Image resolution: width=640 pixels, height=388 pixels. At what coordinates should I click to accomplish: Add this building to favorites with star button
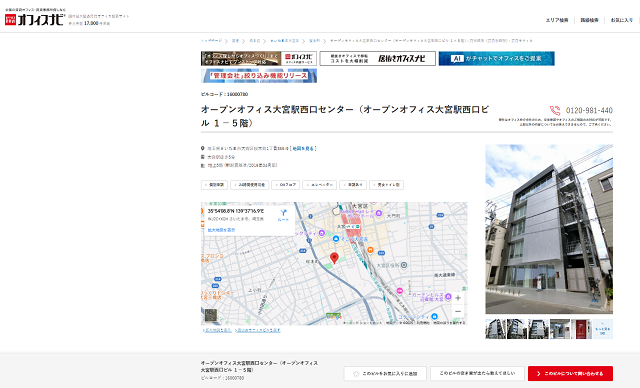(x=385, y=373)
